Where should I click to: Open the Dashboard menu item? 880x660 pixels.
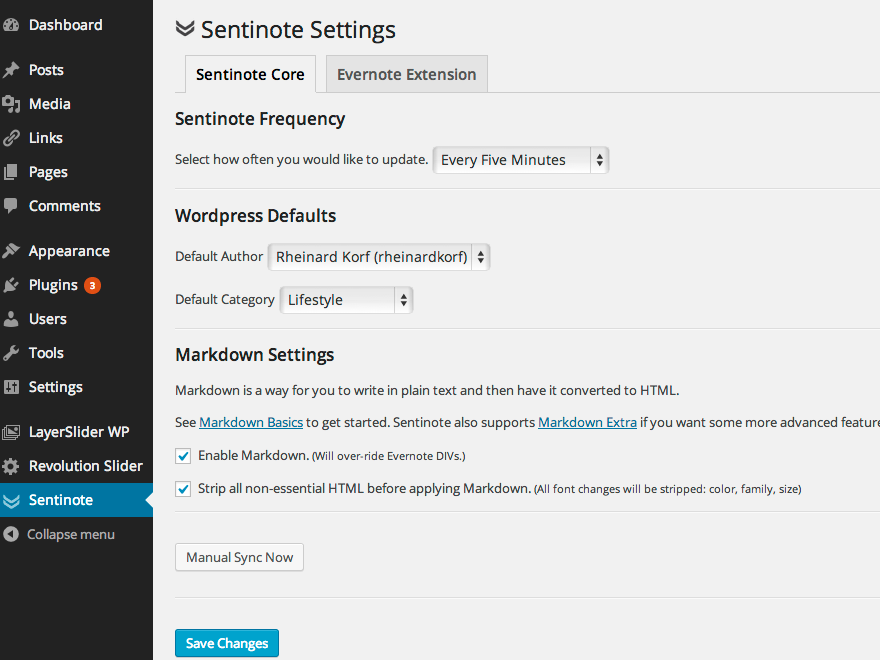click(66, 25)
